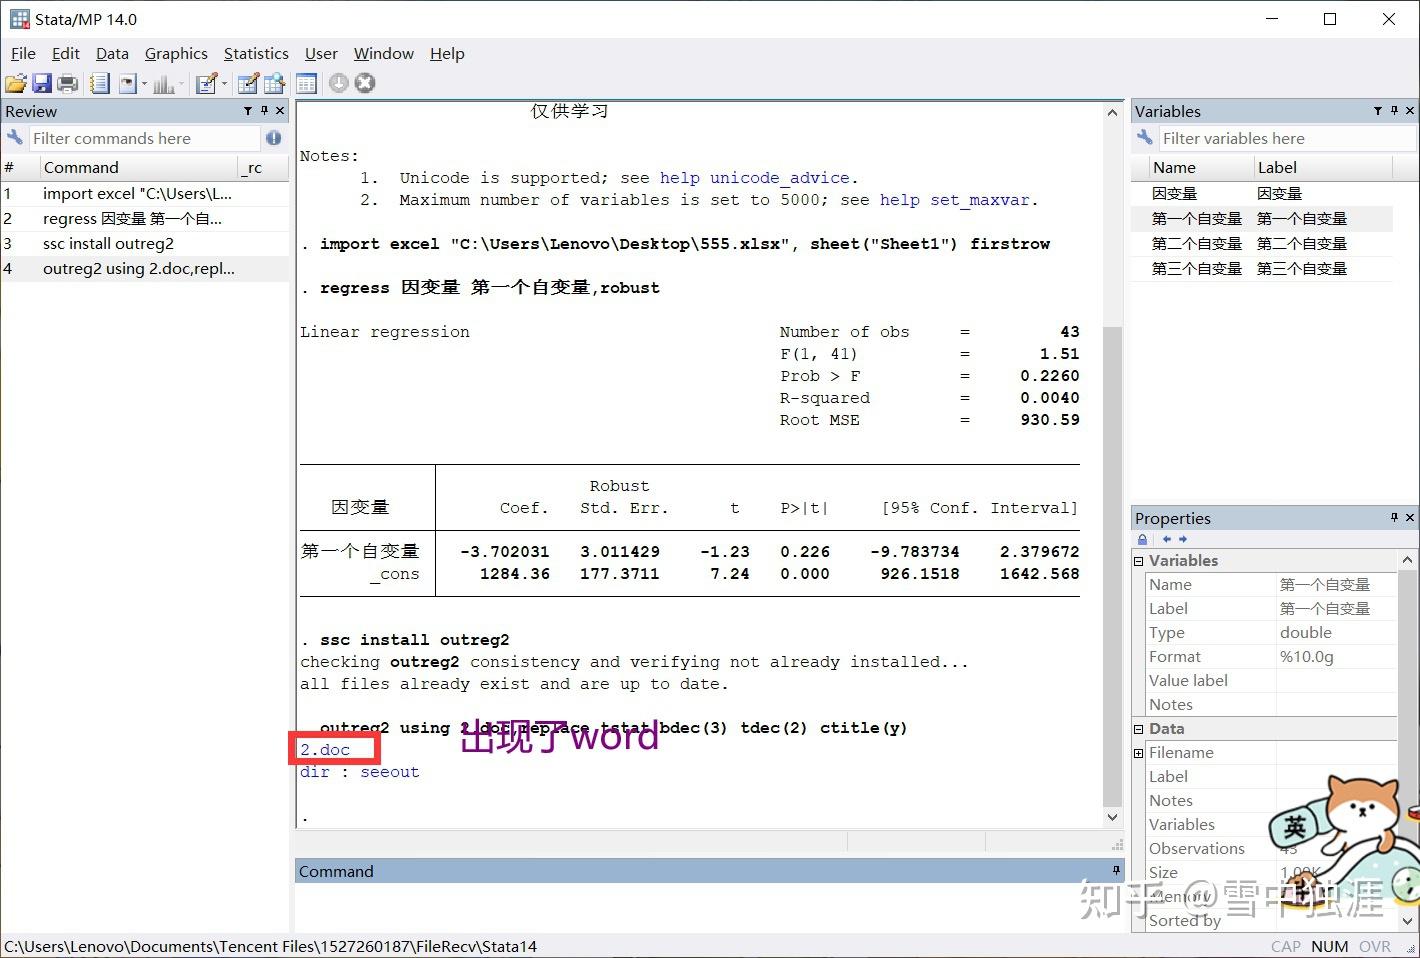Open the Graph window
The height and width of the screenshot is (958, 1420).
[165, 82]
